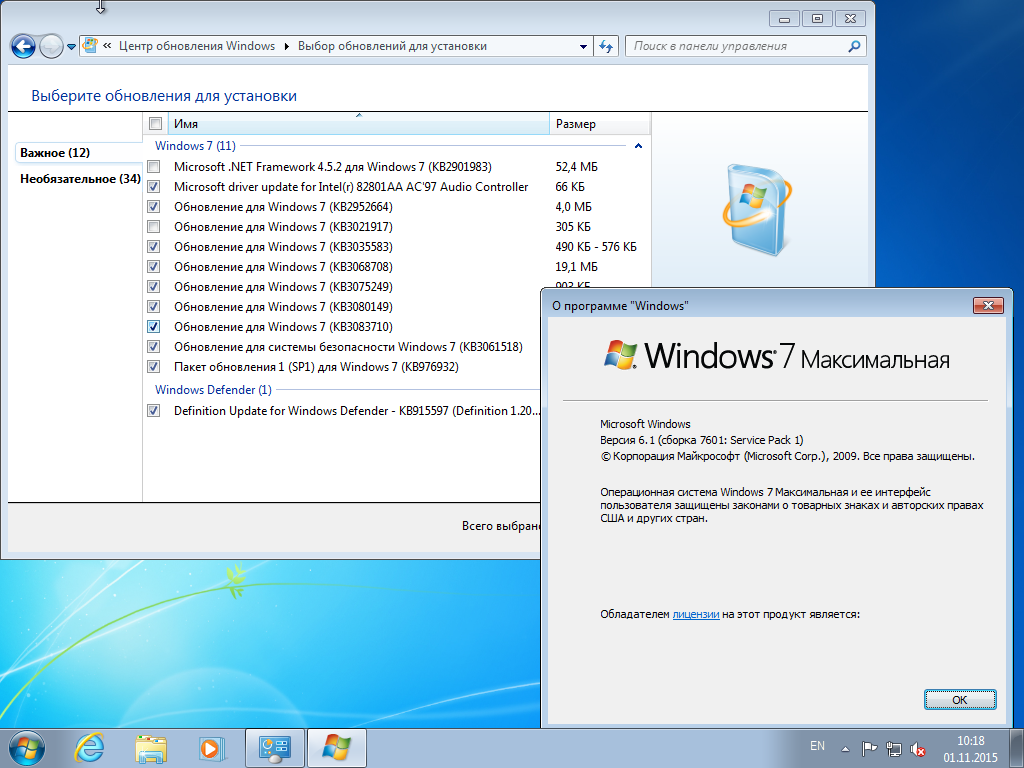Screen dimensions: 1024x768
Task: Check the .NET Framework 4.5.2 KB2901983 update
Action: coord(153,167)
